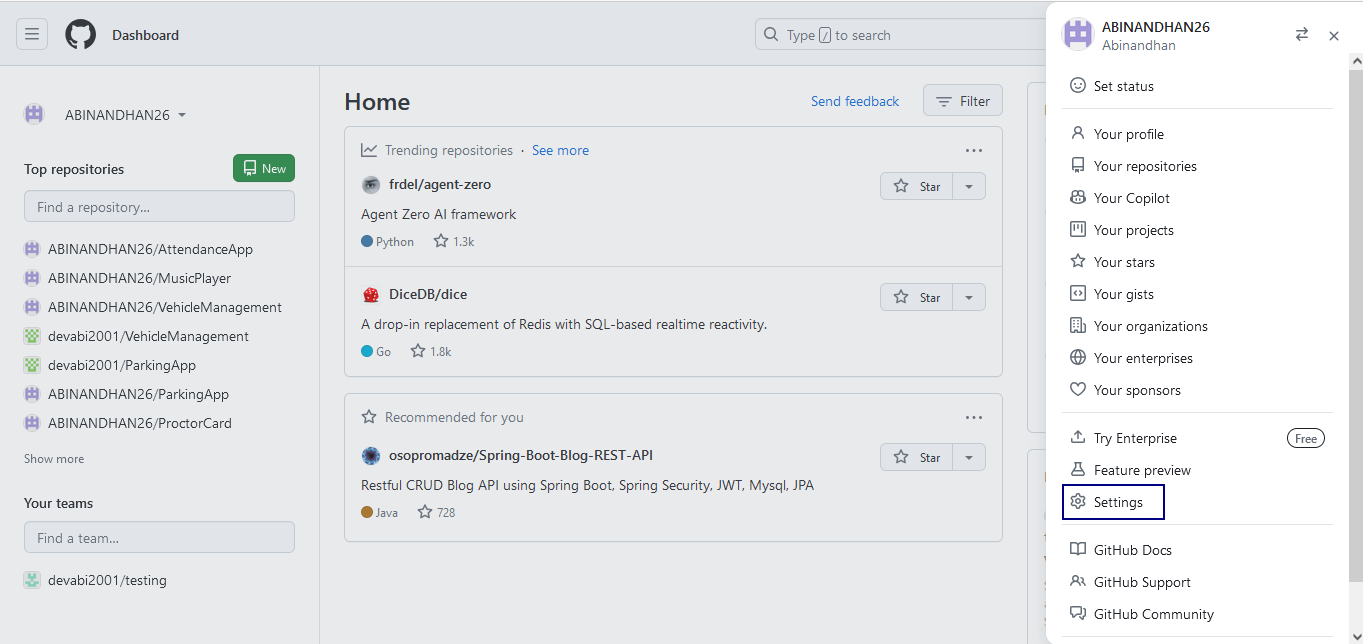Image resolution: width=1363 pixels, height=644 pixels.
Task: Open devabi2001/VehicleManagement repository
Action: coord(148,336)
